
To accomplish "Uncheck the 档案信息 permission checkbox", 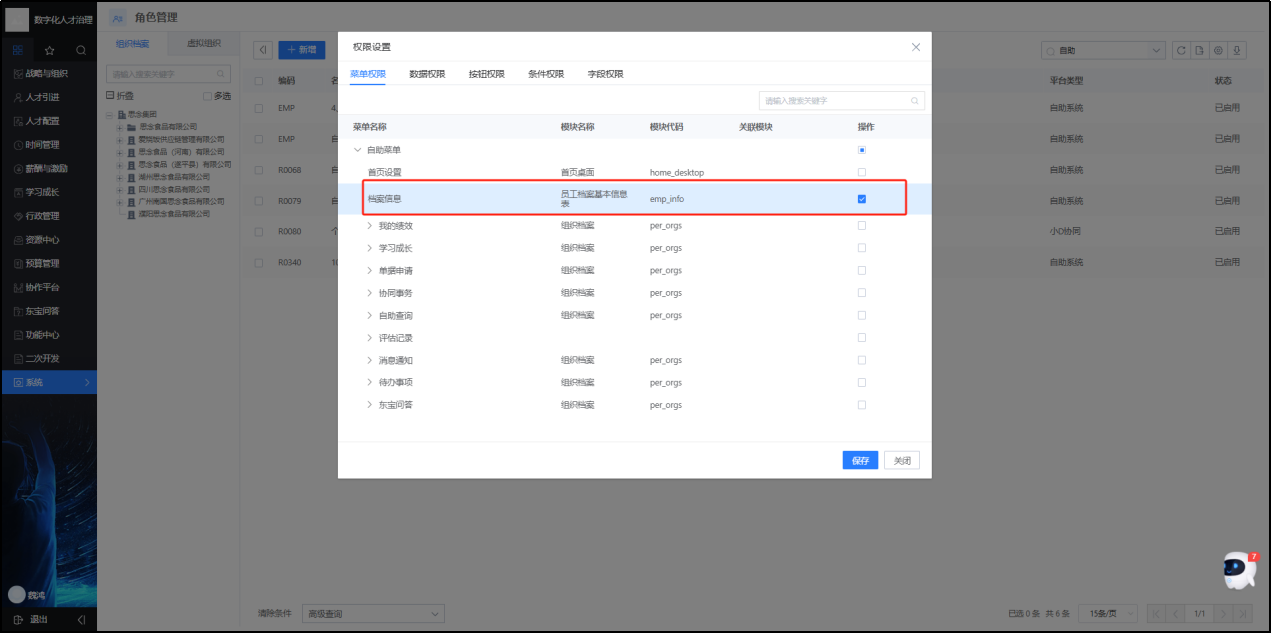I will [x=861, y=198].
